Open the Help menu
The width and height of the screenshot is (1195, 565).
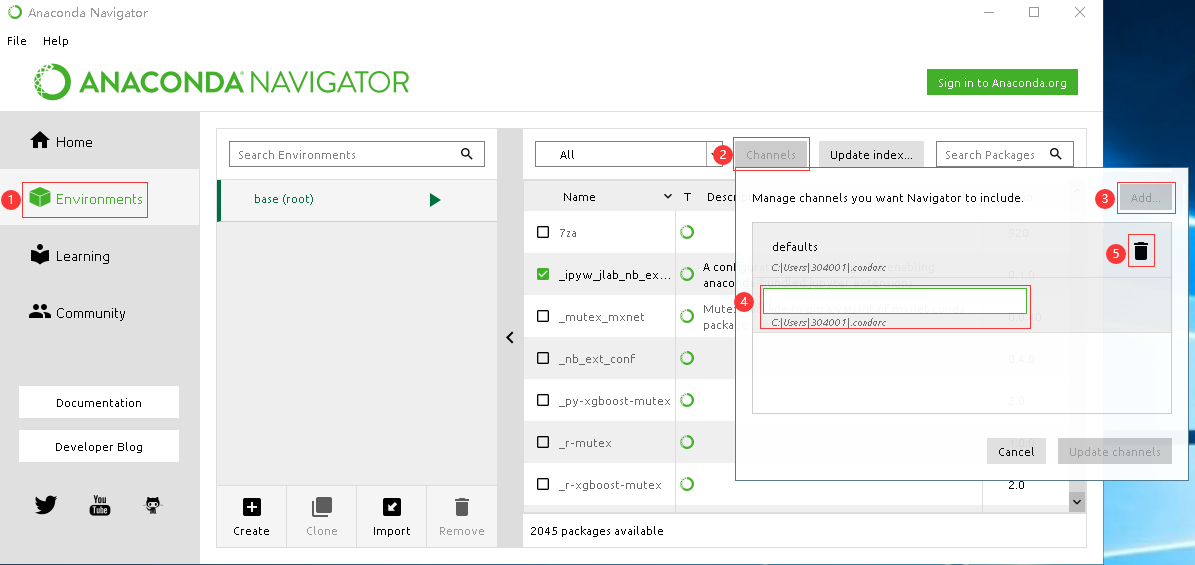[x=56, y=41]
